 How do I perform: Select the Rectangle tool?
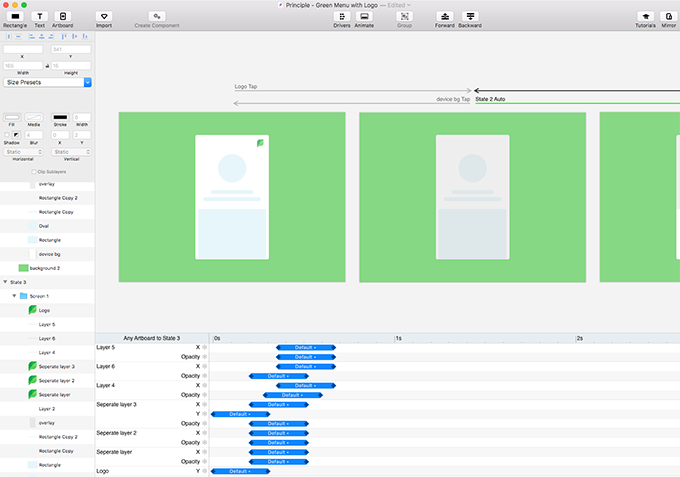pos(14,17)
